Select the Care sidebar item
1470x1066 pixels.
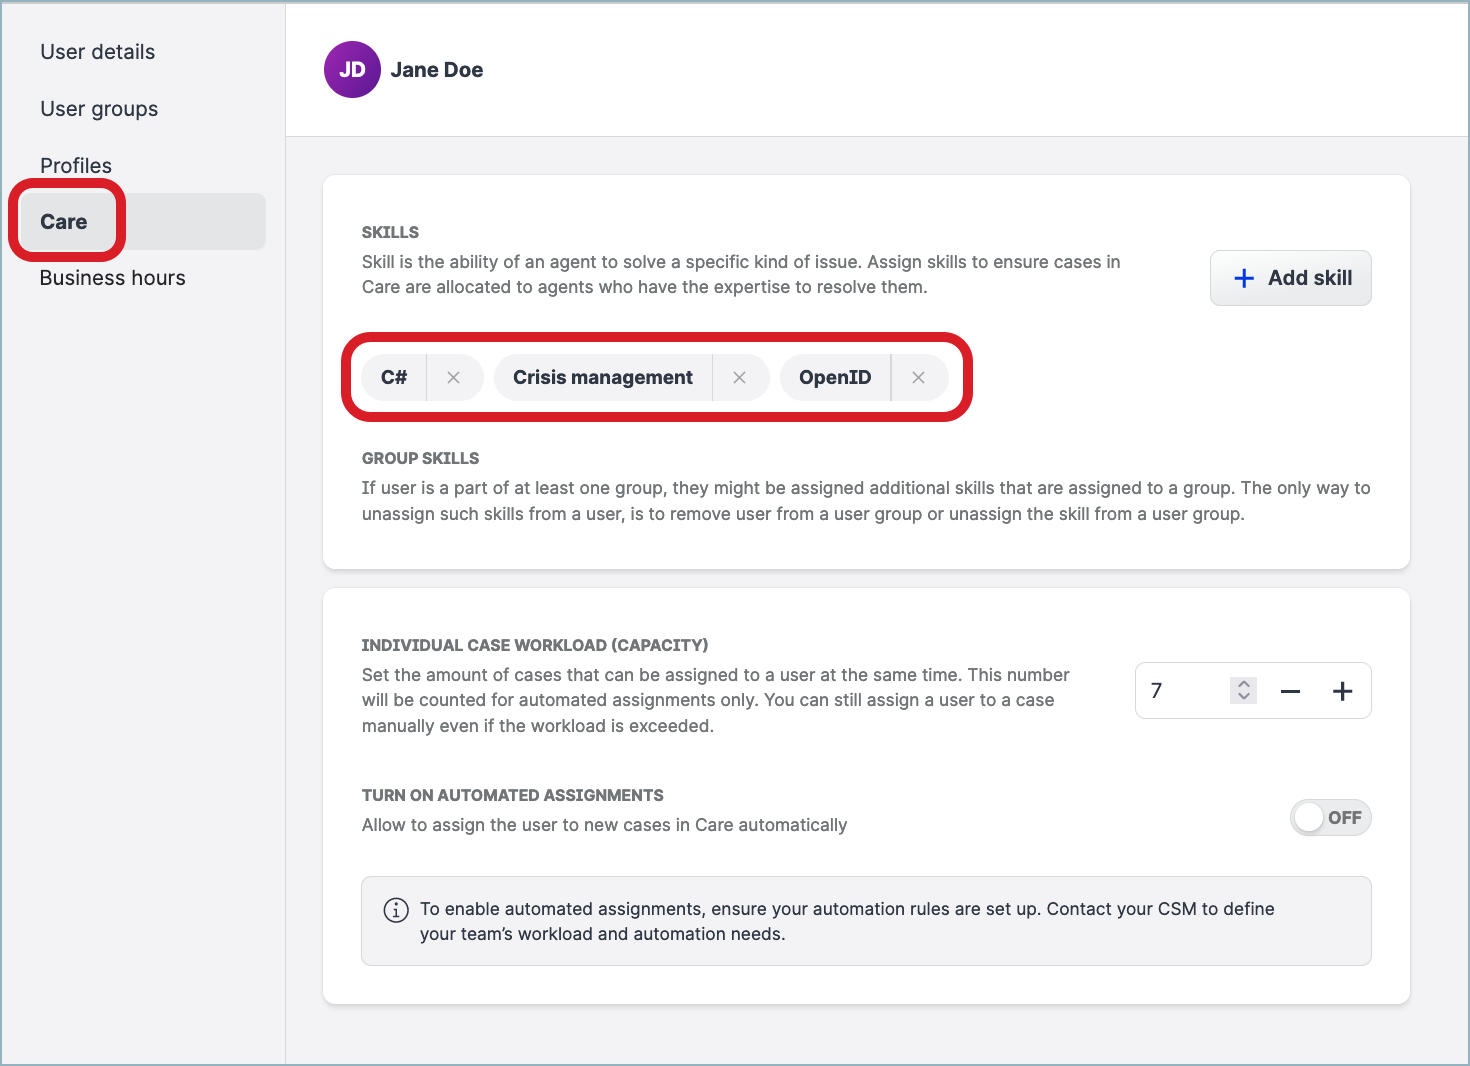click(x=63, y=221)
